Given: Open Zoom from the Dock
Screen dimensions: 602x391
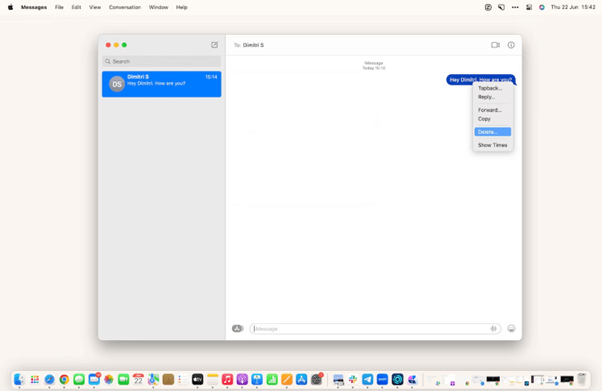Looking at the screenshot, I should [382, 379].
